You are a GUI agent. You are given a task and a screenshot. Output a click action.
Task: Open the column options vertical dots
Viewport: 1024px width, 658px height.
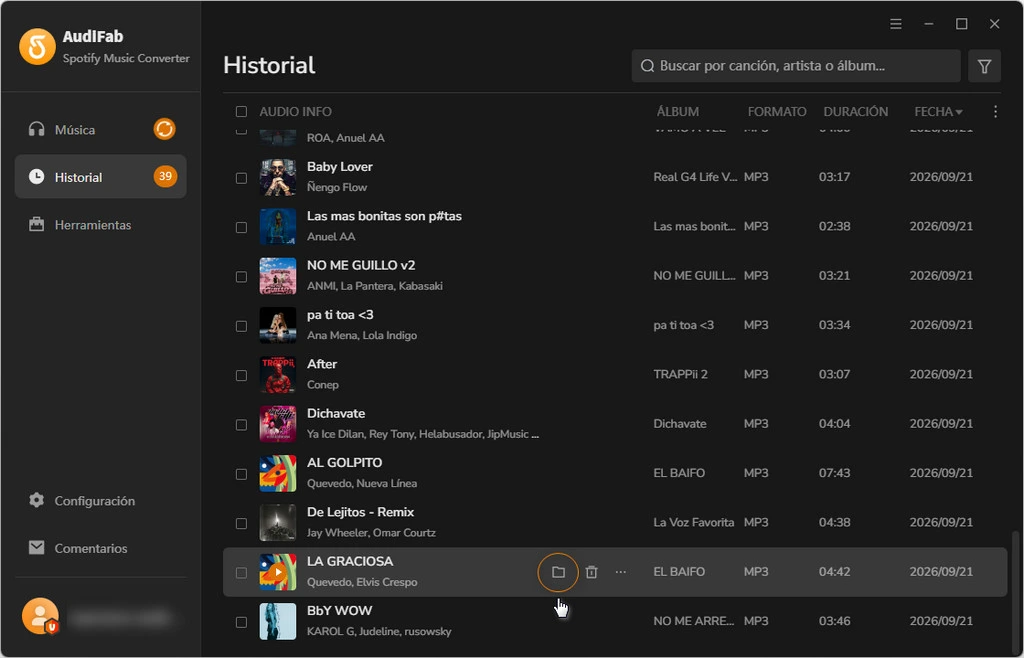click(x=995, y=112)
